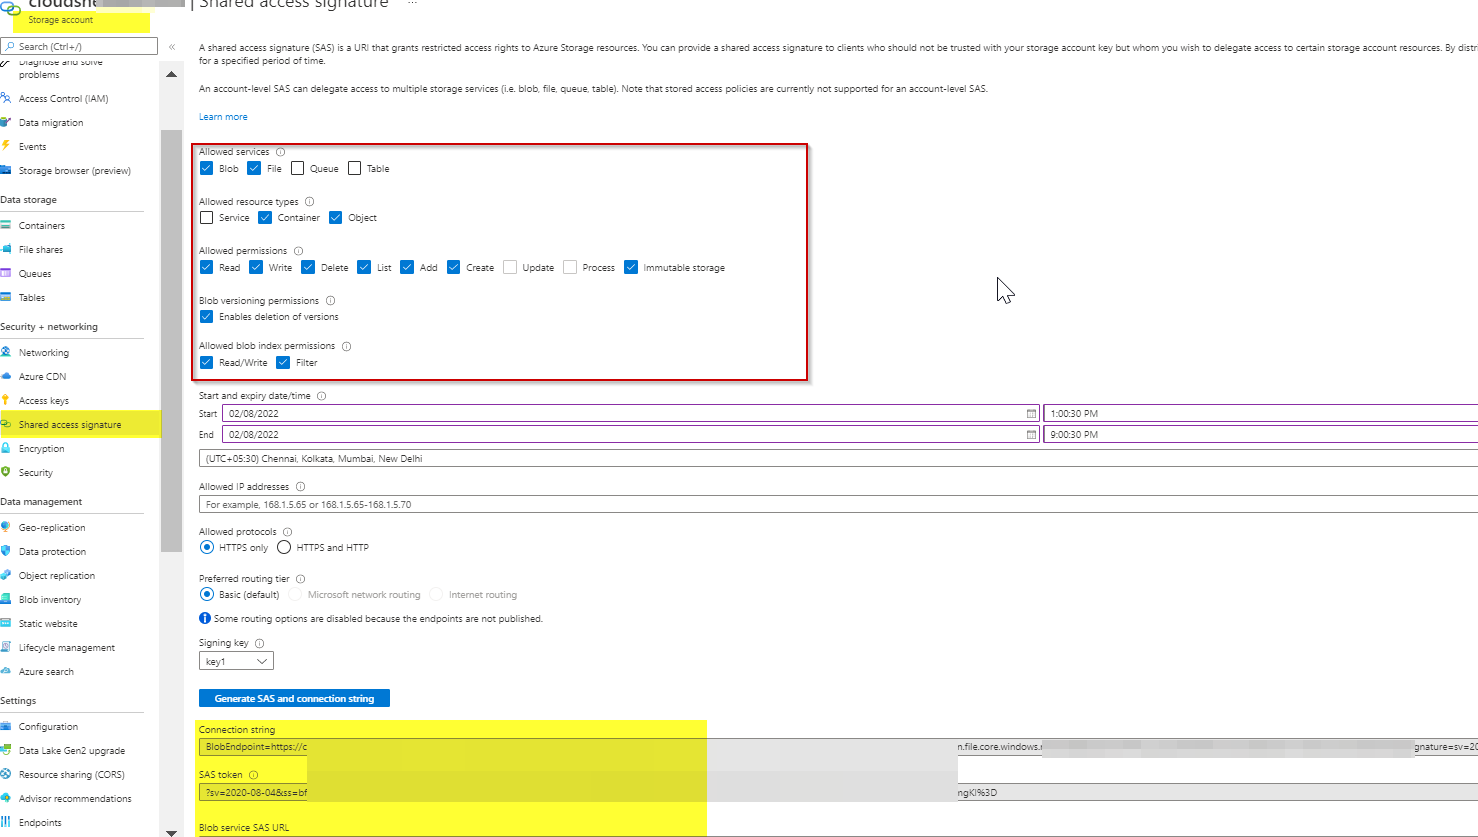Click the SAS token output field
Viewport: 1478px width, 837px height.
pos(838,792)
